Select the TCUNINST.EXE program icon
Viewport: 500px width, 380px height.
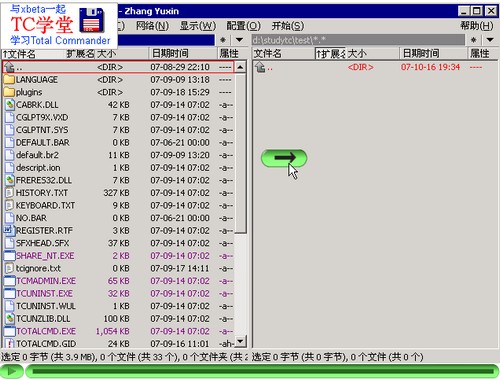pos(9,294)
